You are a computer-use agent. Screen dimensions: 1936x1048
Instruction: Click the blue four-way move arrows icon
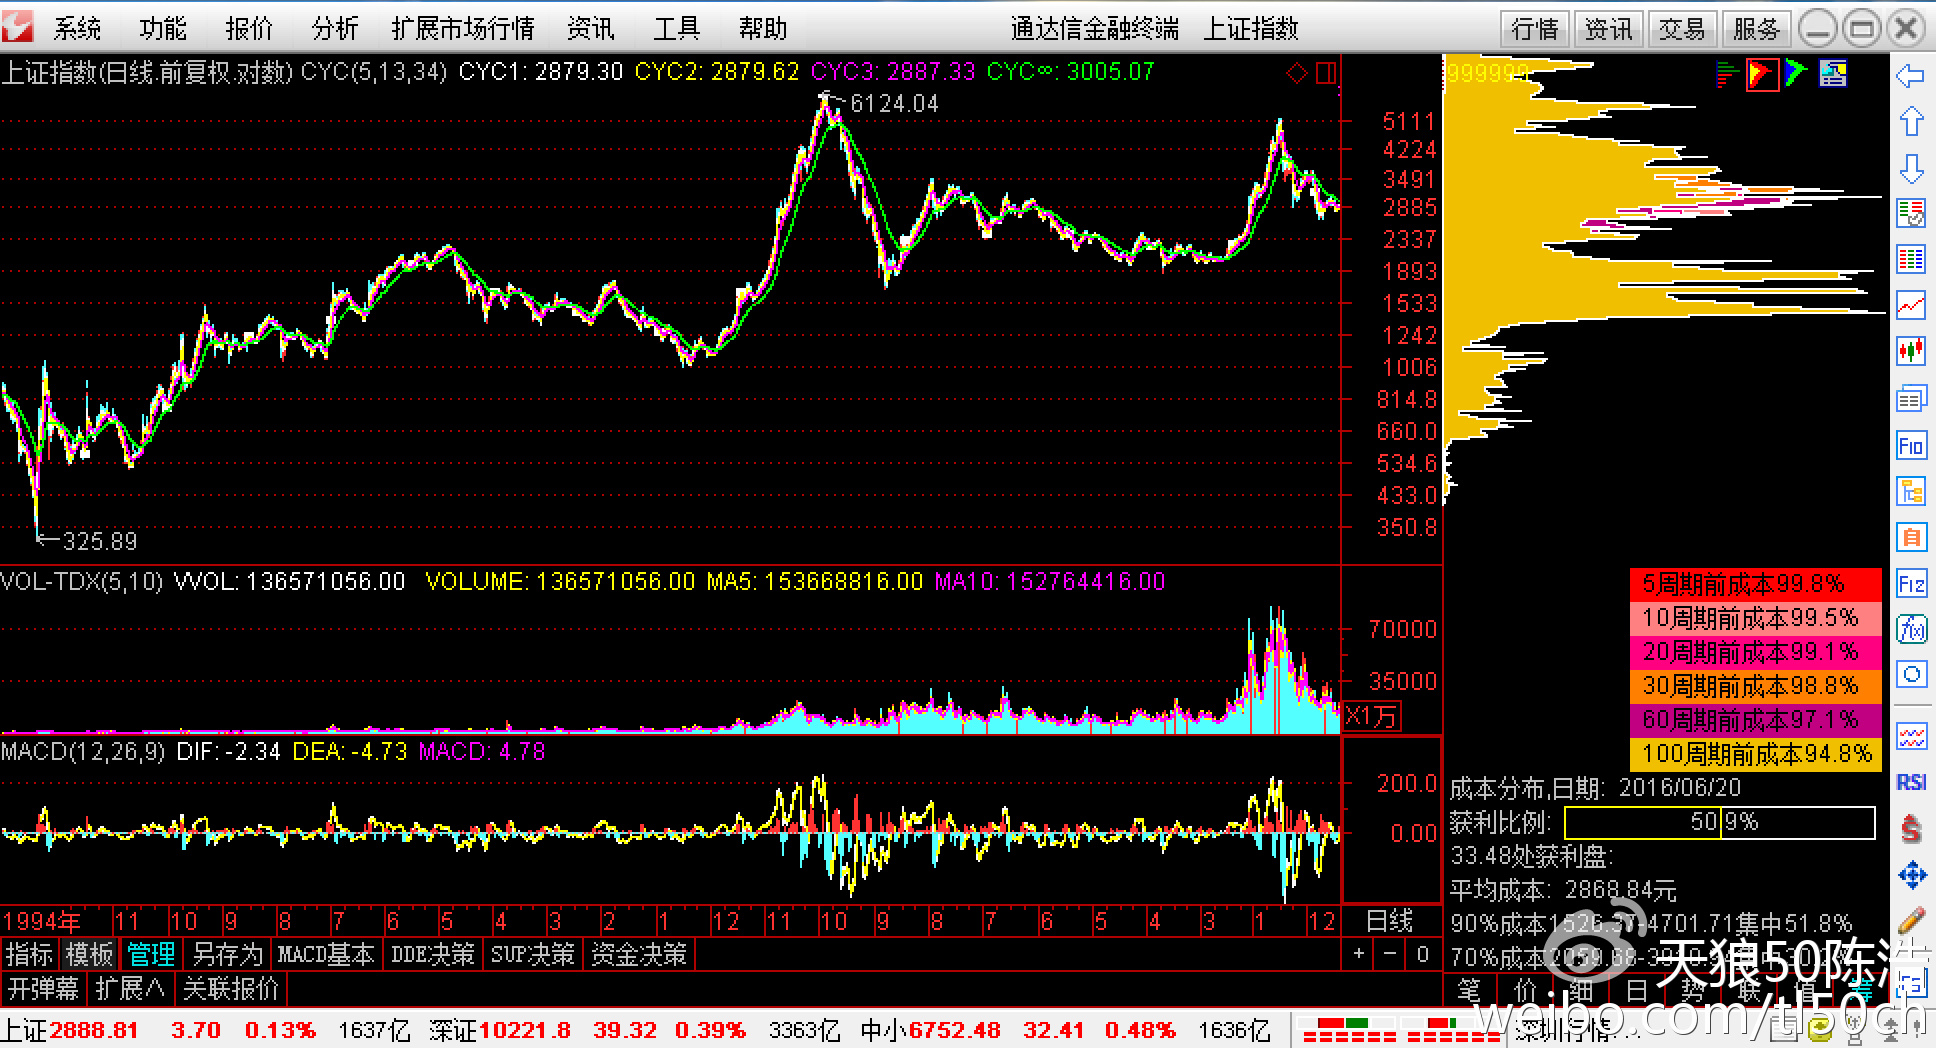click(x=1911, y=875)
